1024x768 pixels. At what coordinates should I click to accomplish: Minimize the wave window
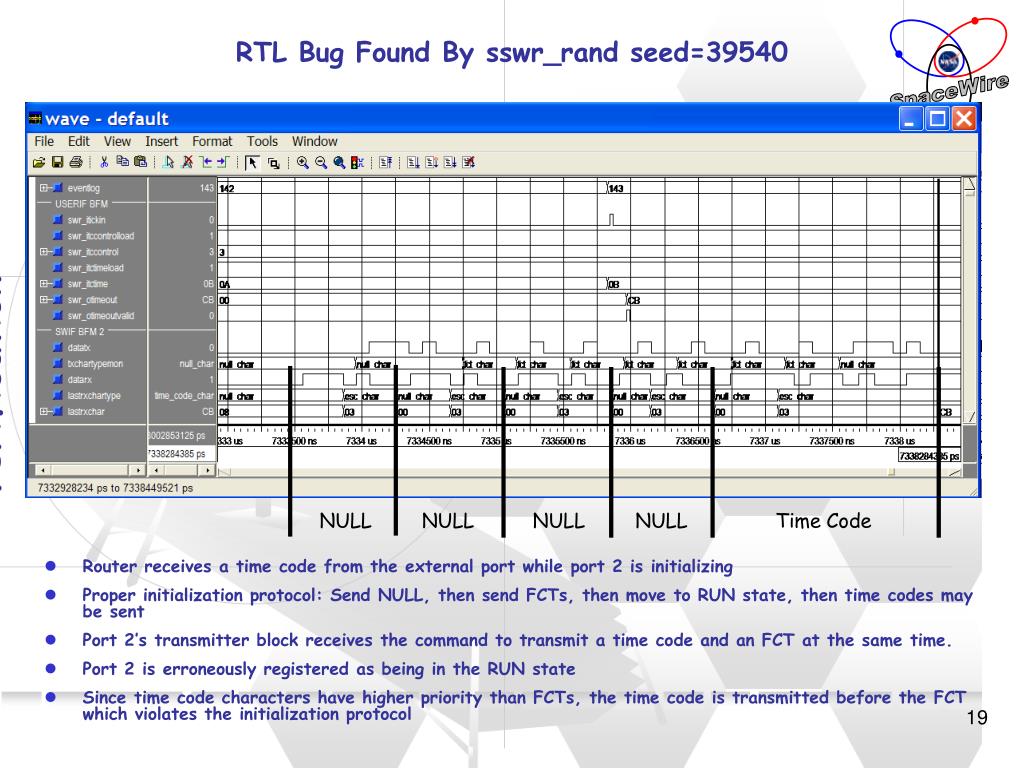point(909,119)
